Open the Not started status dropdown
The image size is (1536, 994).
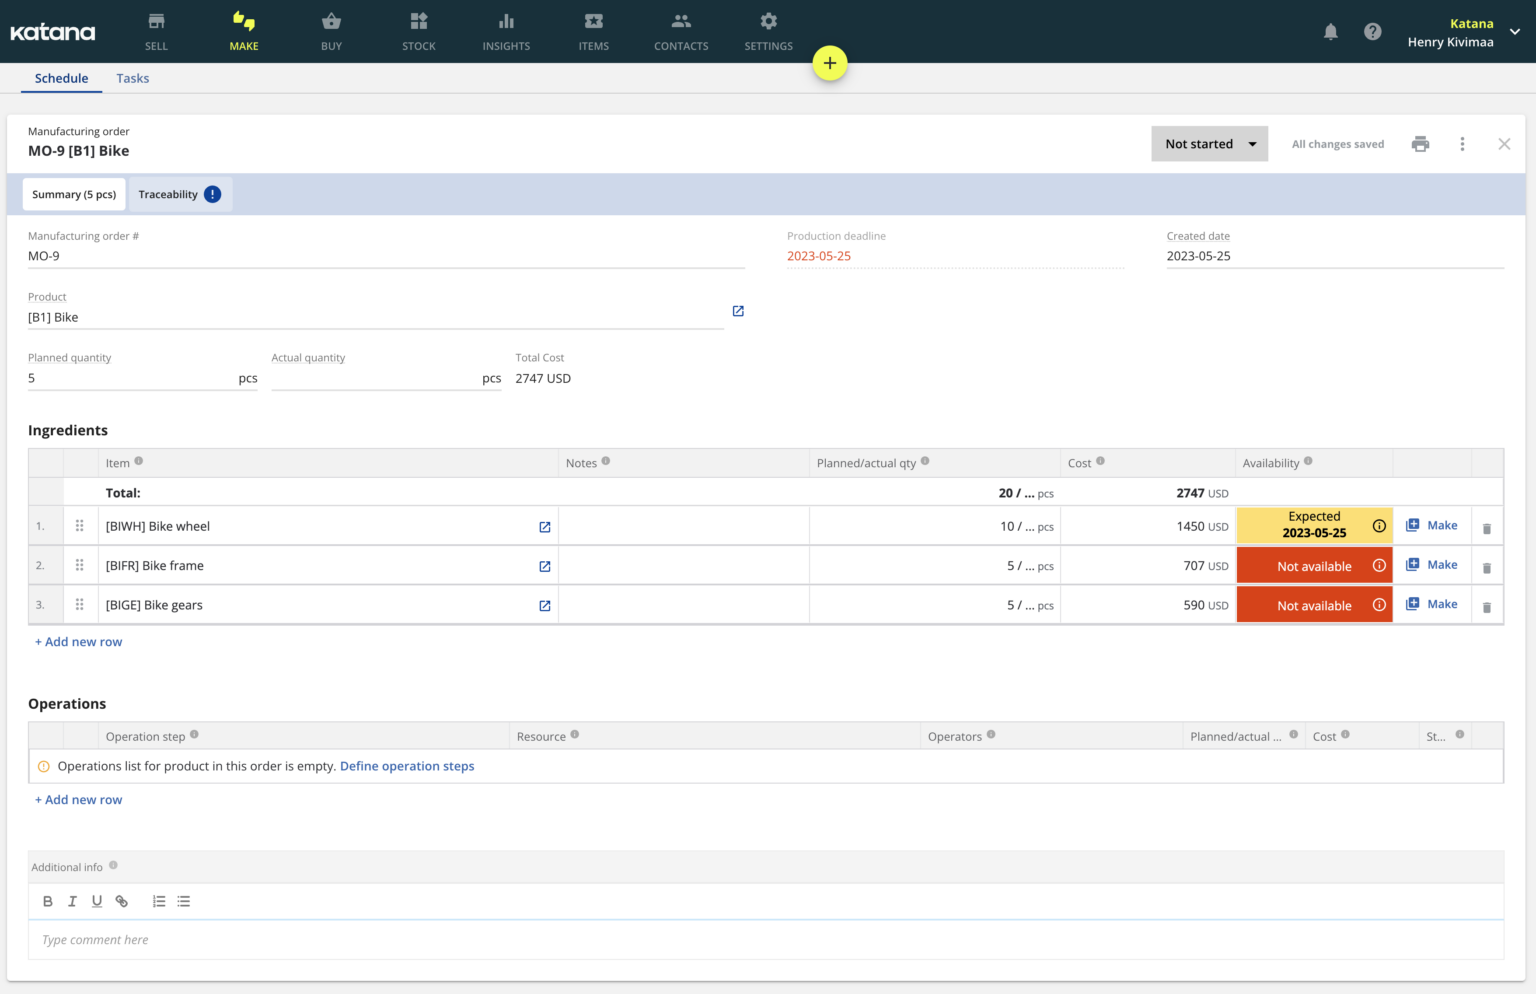[1209, 143]
